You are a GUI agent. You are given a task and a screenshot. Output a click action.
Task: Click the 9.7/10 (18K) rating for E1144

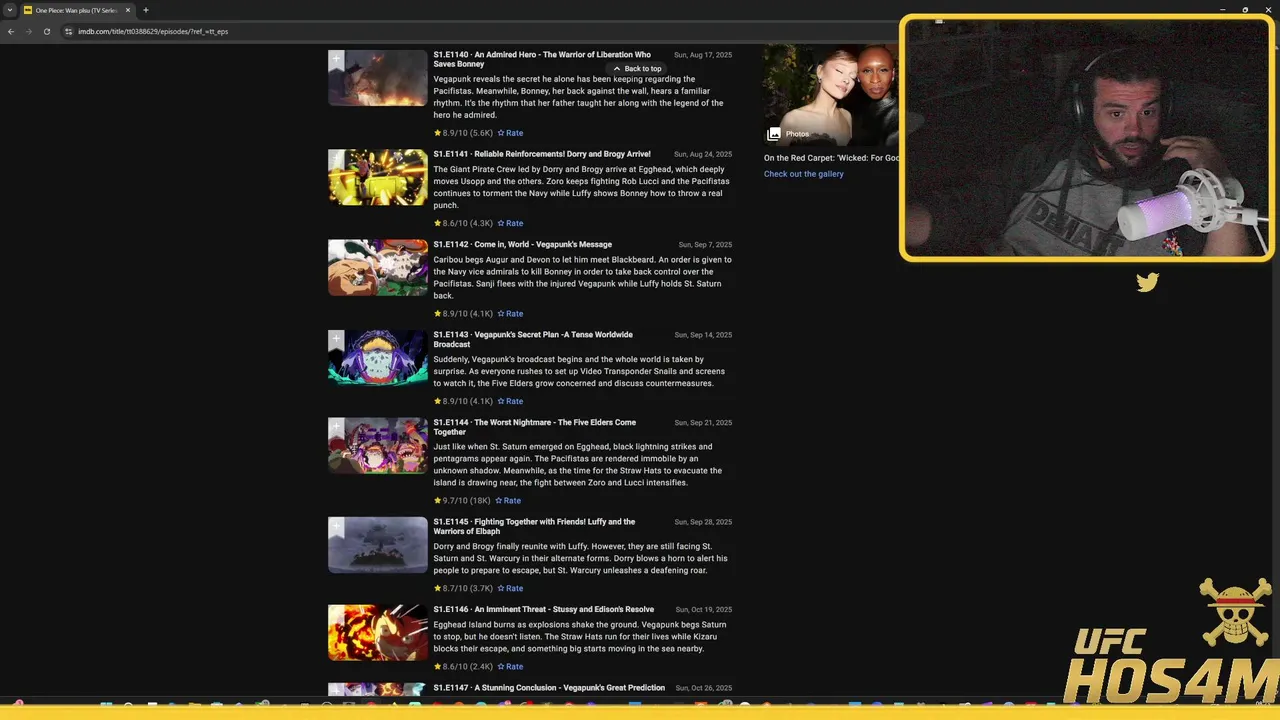[462, 500]
